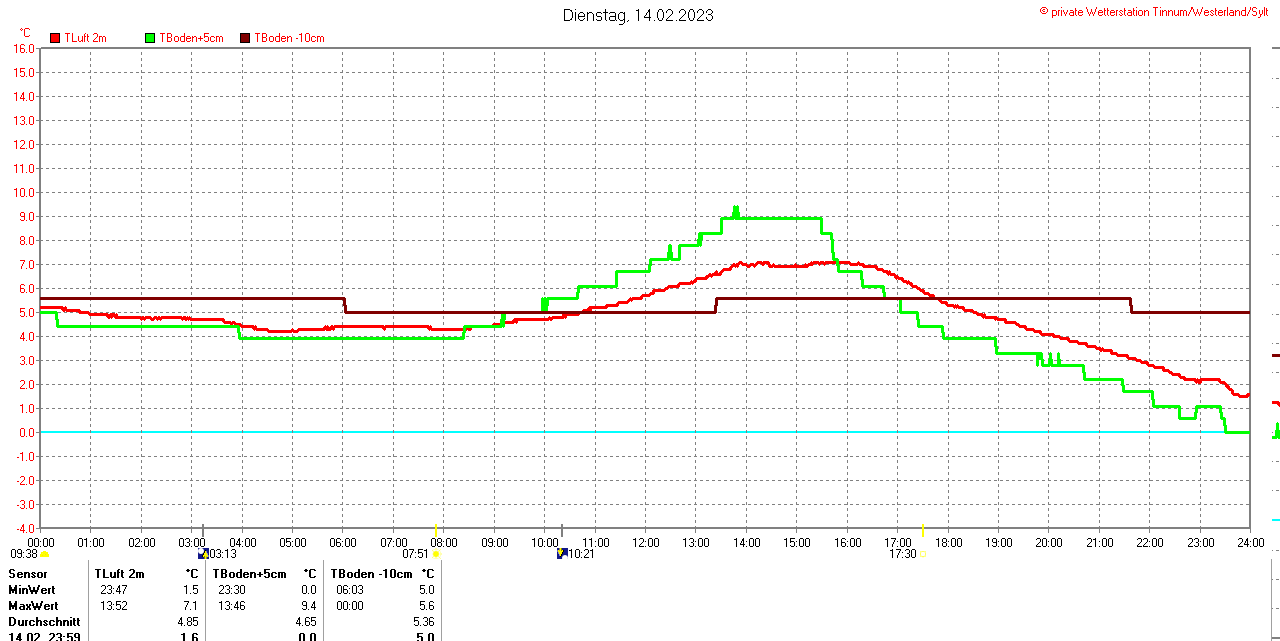Click the MaxWert row label in the table
Viewport: 1280px width, 641px height.
click(33, 606)
